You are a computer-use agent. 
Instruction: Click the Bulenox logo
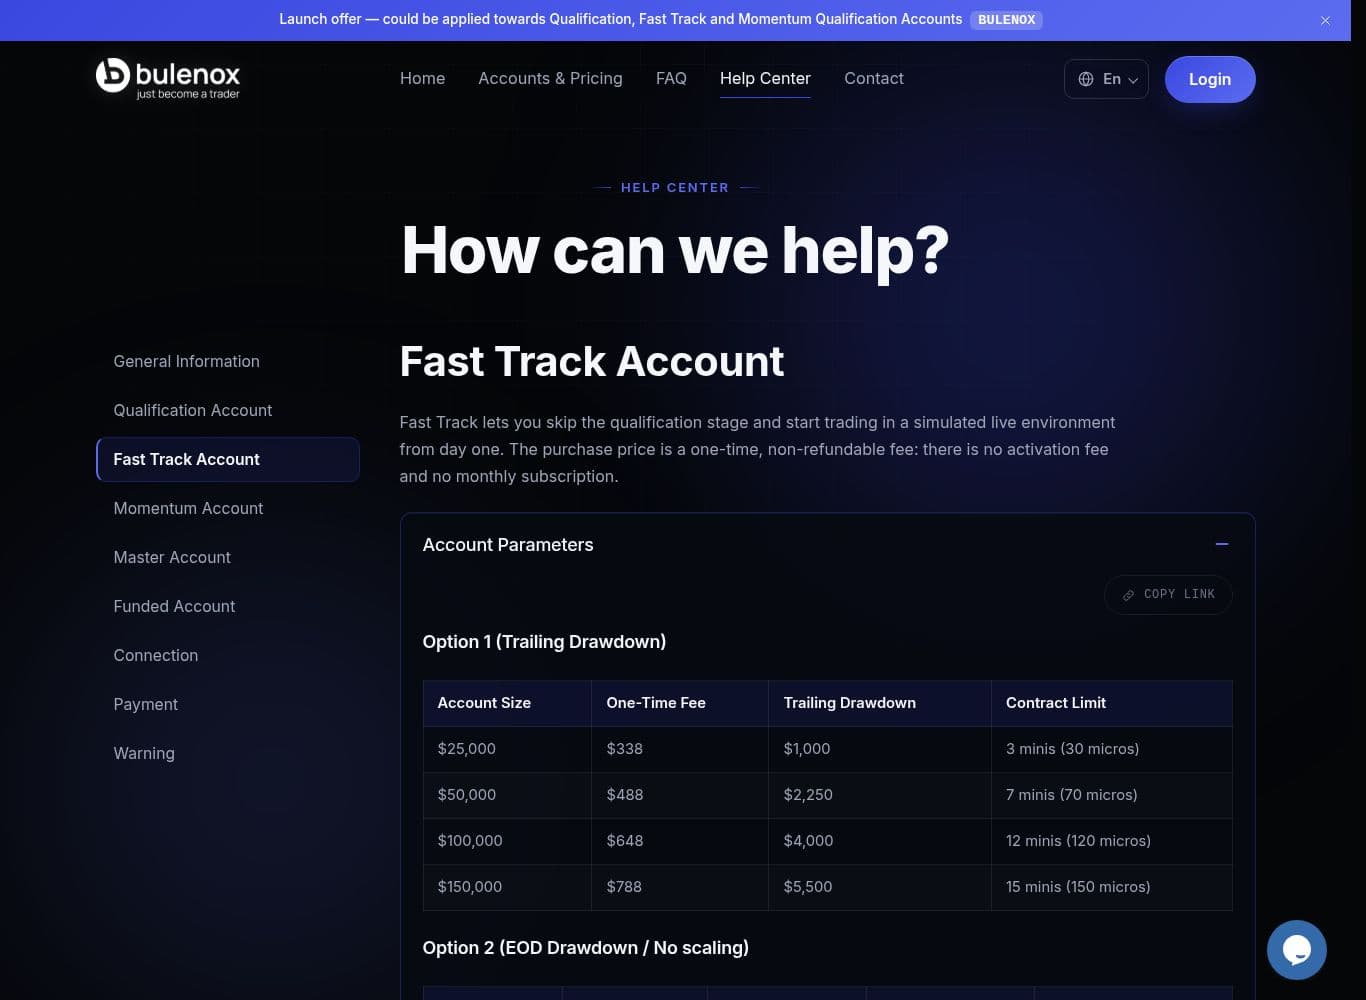[168, 78]
